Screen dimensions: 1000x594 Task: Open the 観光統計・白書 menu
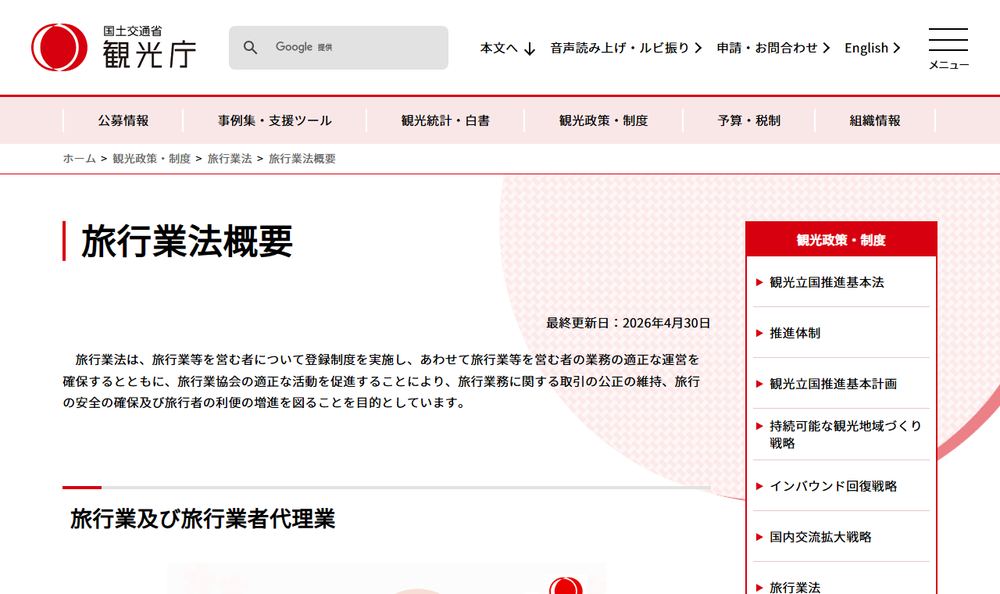[x=445, y=121]
